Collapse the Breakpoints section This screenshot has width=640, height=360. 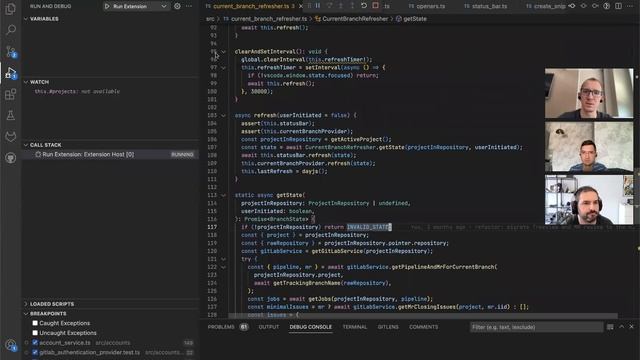(26, 313)
